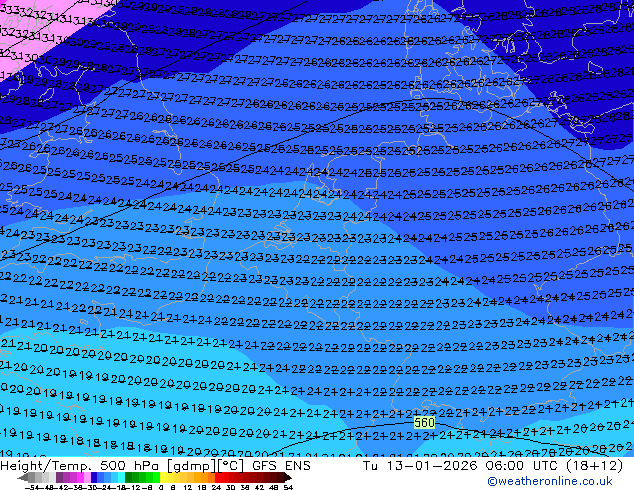
Task: Click the '06:00 UTC (18+12)' forecast time
Action: pyautogui.click(x=554, y=466)
